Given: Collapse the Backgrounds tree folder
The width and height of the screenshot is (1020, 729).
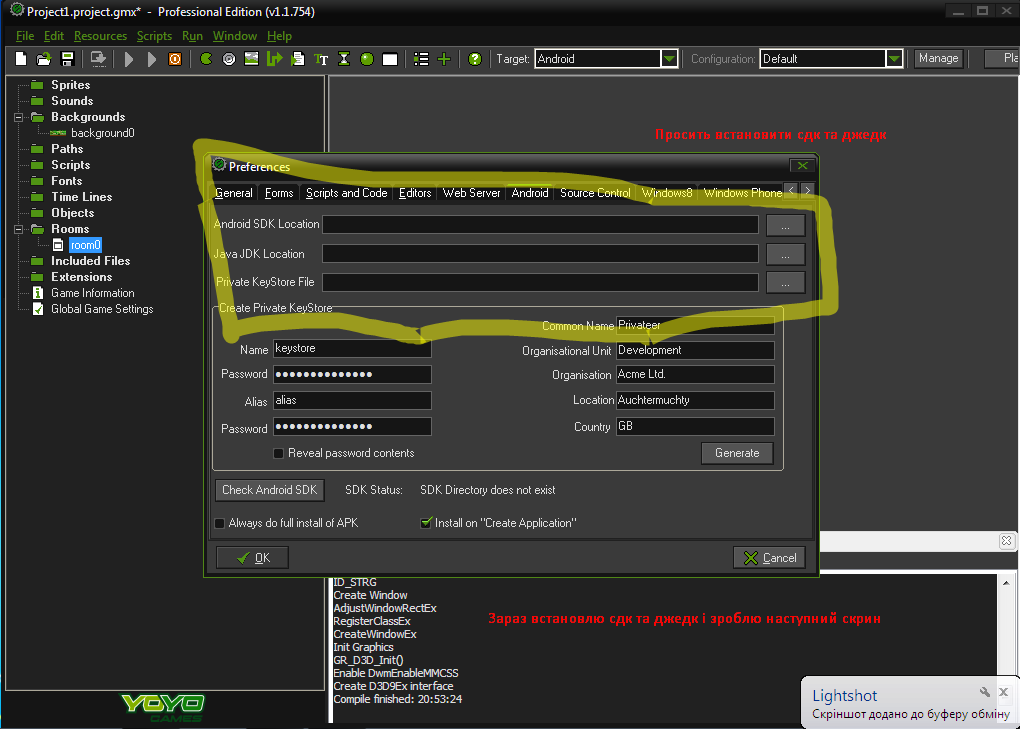Looking at the screenshot, I should (x=19, y=117).
